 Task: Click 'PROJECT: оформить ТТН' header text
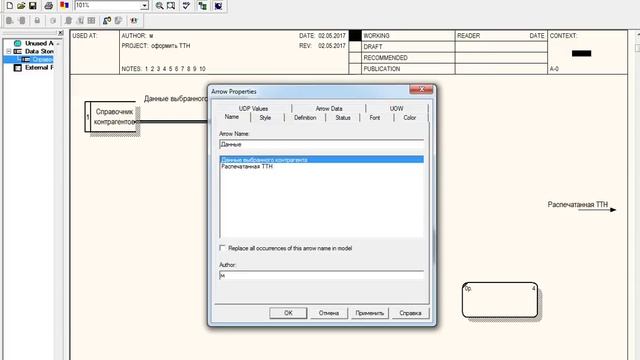click(156, 46)
